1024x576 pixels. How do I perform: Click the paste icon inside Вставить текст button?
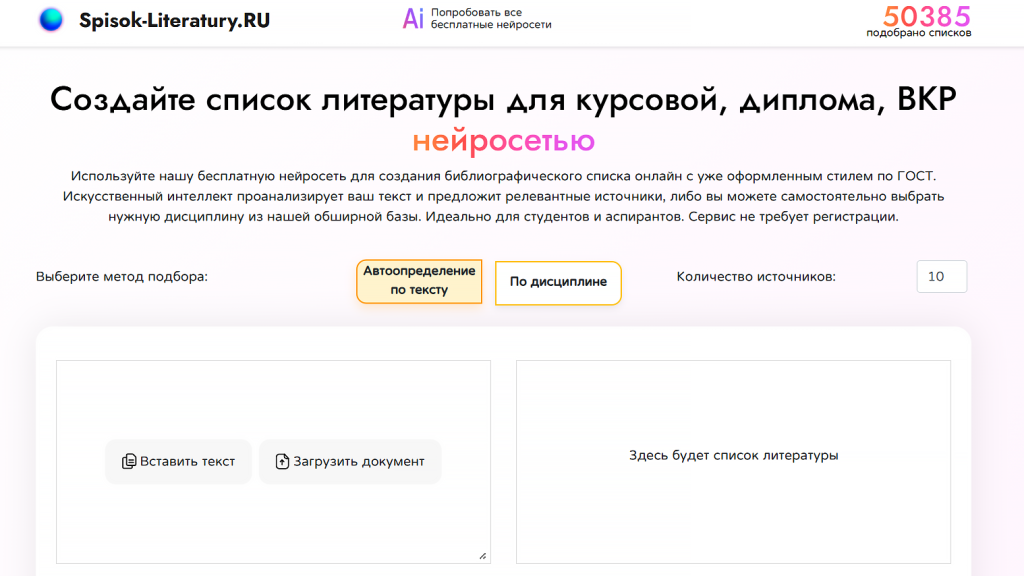click(x=129, y=461)
